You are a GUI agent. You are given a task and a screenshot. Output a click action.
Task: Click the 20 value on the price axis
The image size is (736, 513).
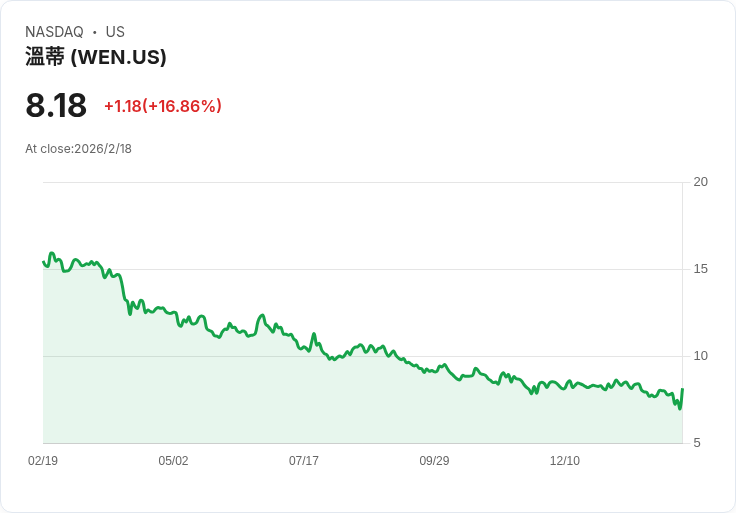tap(701, 182)
